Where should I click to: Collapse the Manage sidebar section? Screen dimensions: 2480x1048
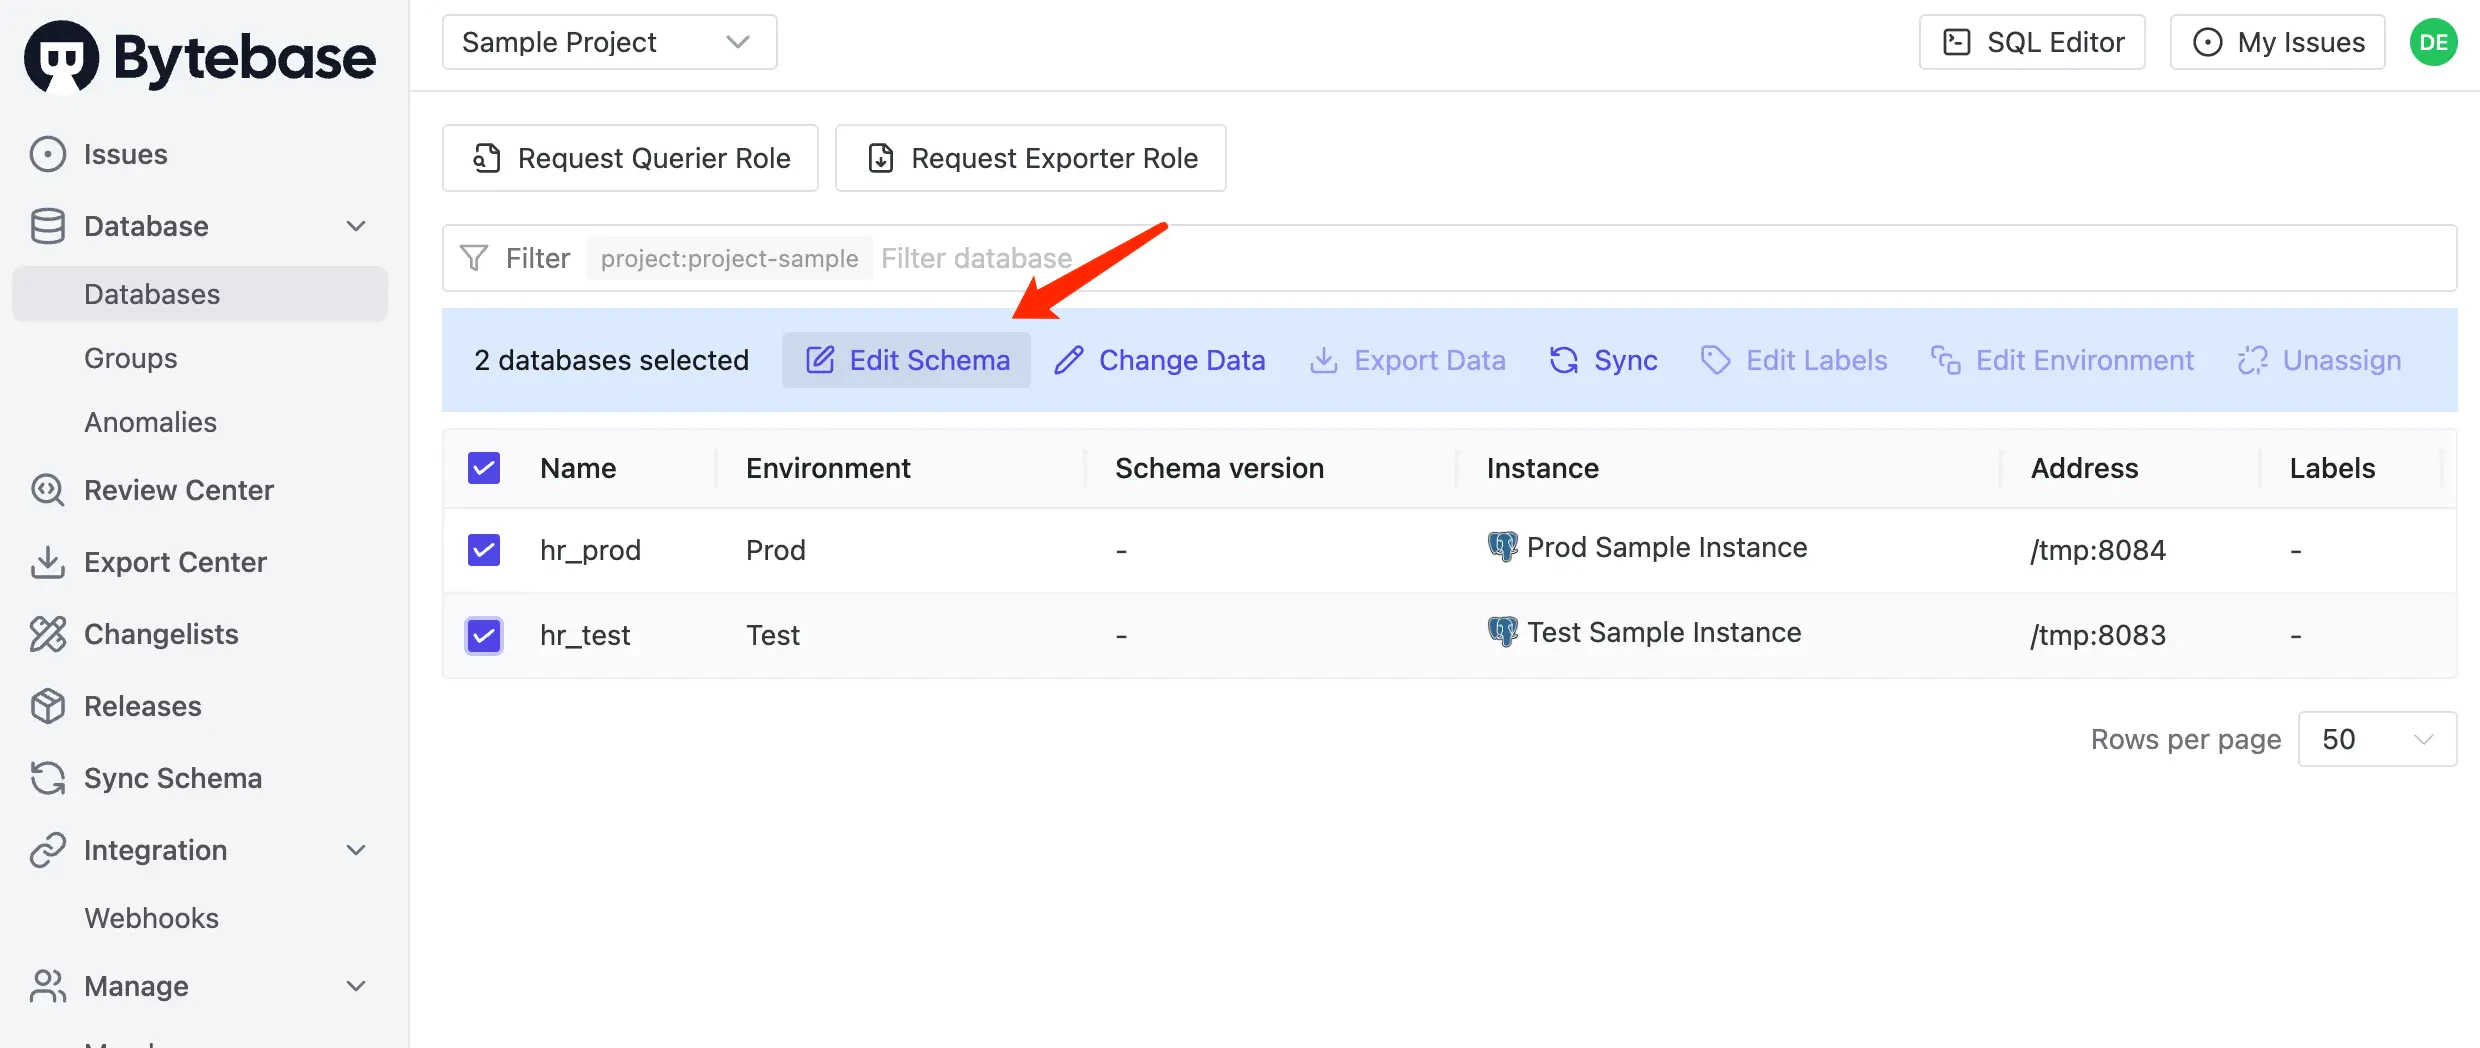point(356,986)
